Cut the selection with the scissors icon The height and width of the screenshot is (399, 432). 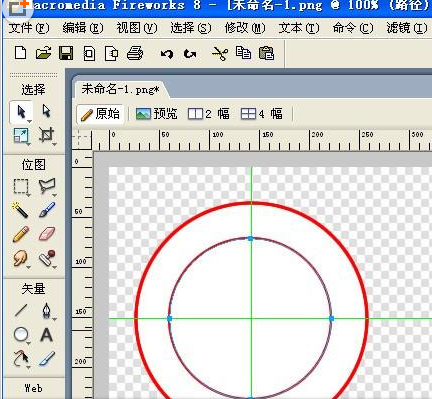point(220,53)
